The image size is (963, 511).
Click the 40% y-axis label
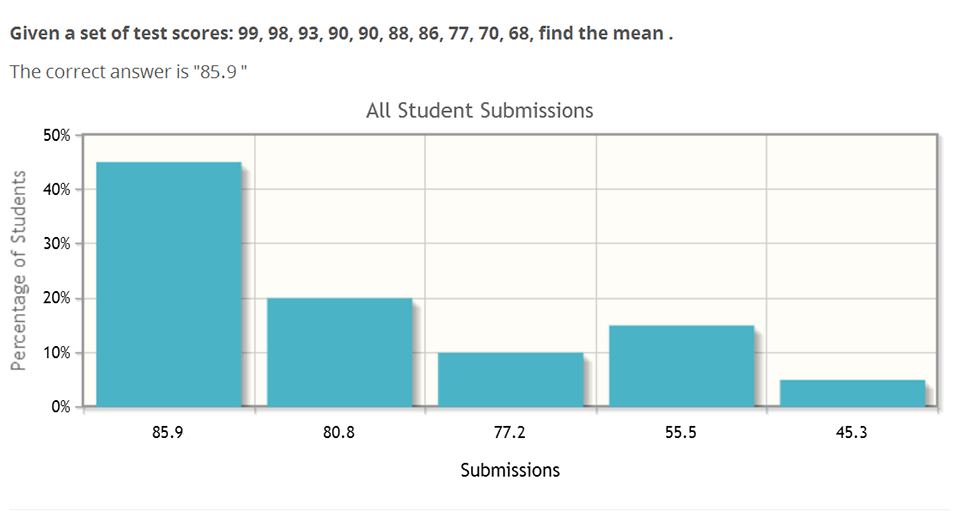(x=57, y=190)
